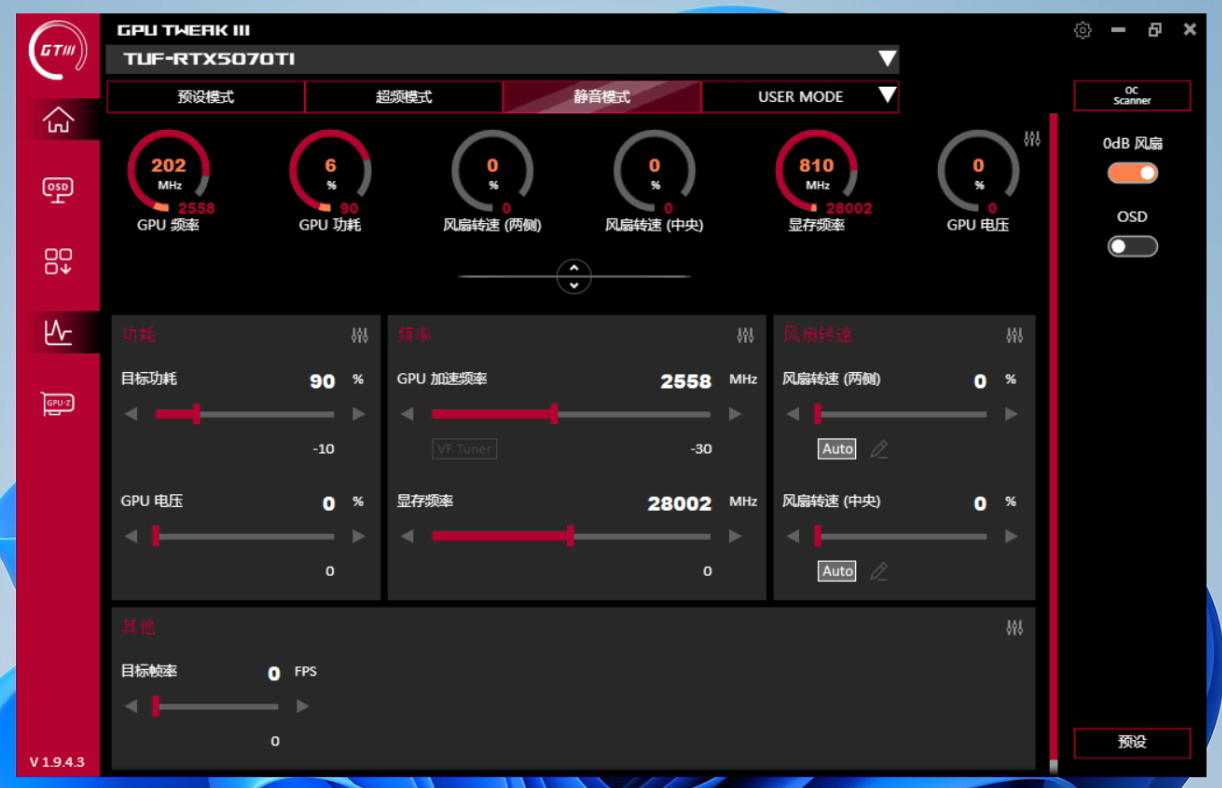Viewport: 1222px width, 788px height.
Task: Open the OSD settings sidebar icon
Action: [58, 189]
